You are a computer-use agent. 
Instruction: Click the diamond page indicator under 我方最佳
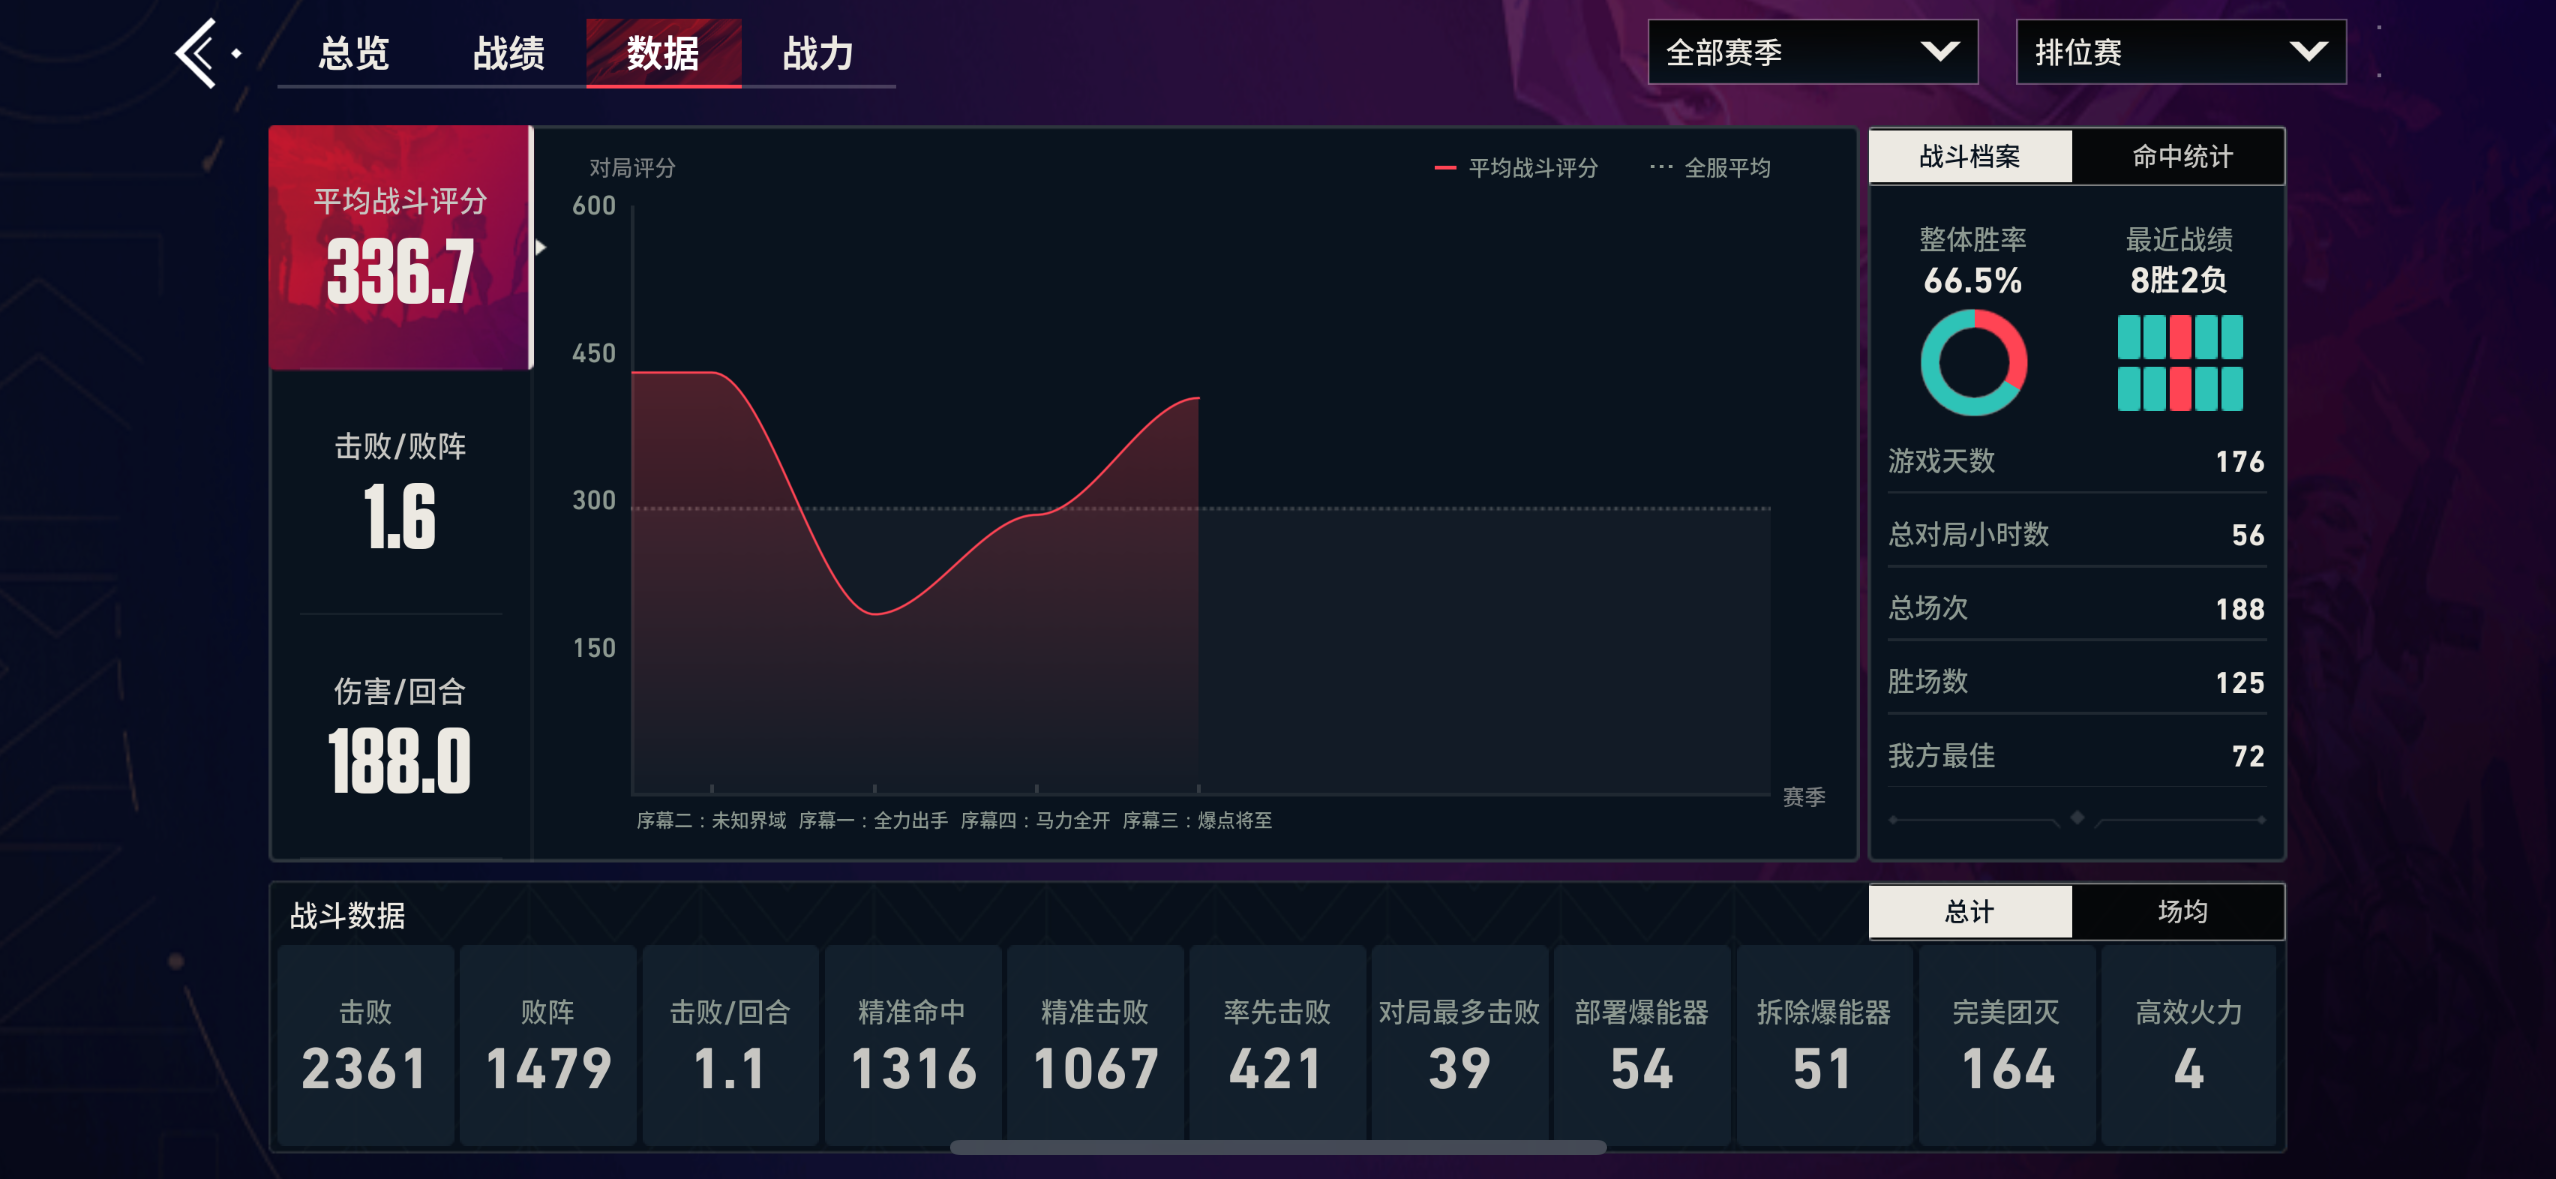(x=2077, y=818)
